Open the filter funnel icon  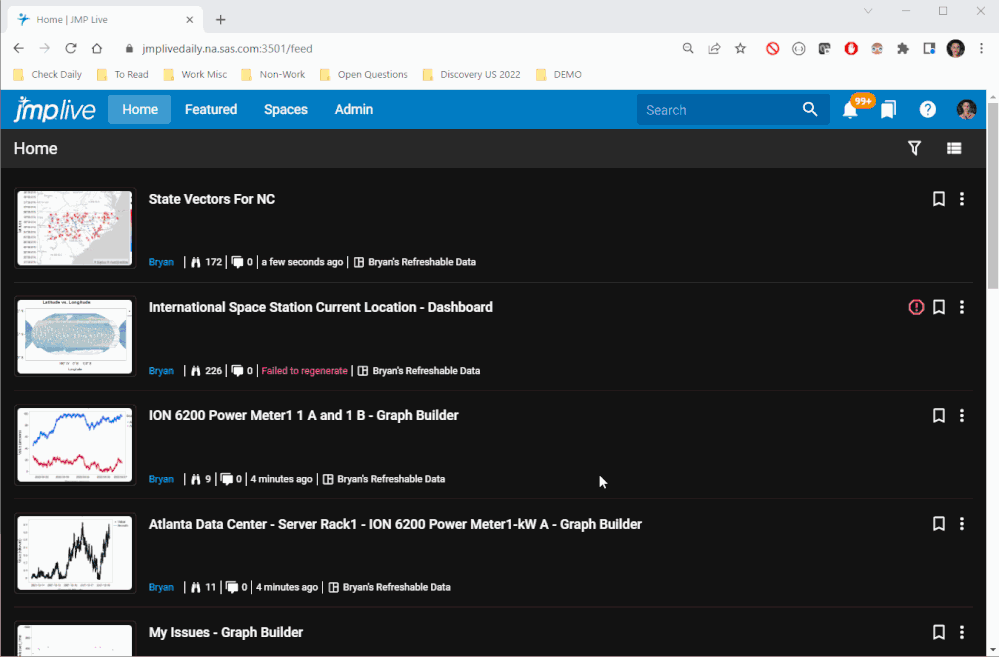tap(914, 148)
